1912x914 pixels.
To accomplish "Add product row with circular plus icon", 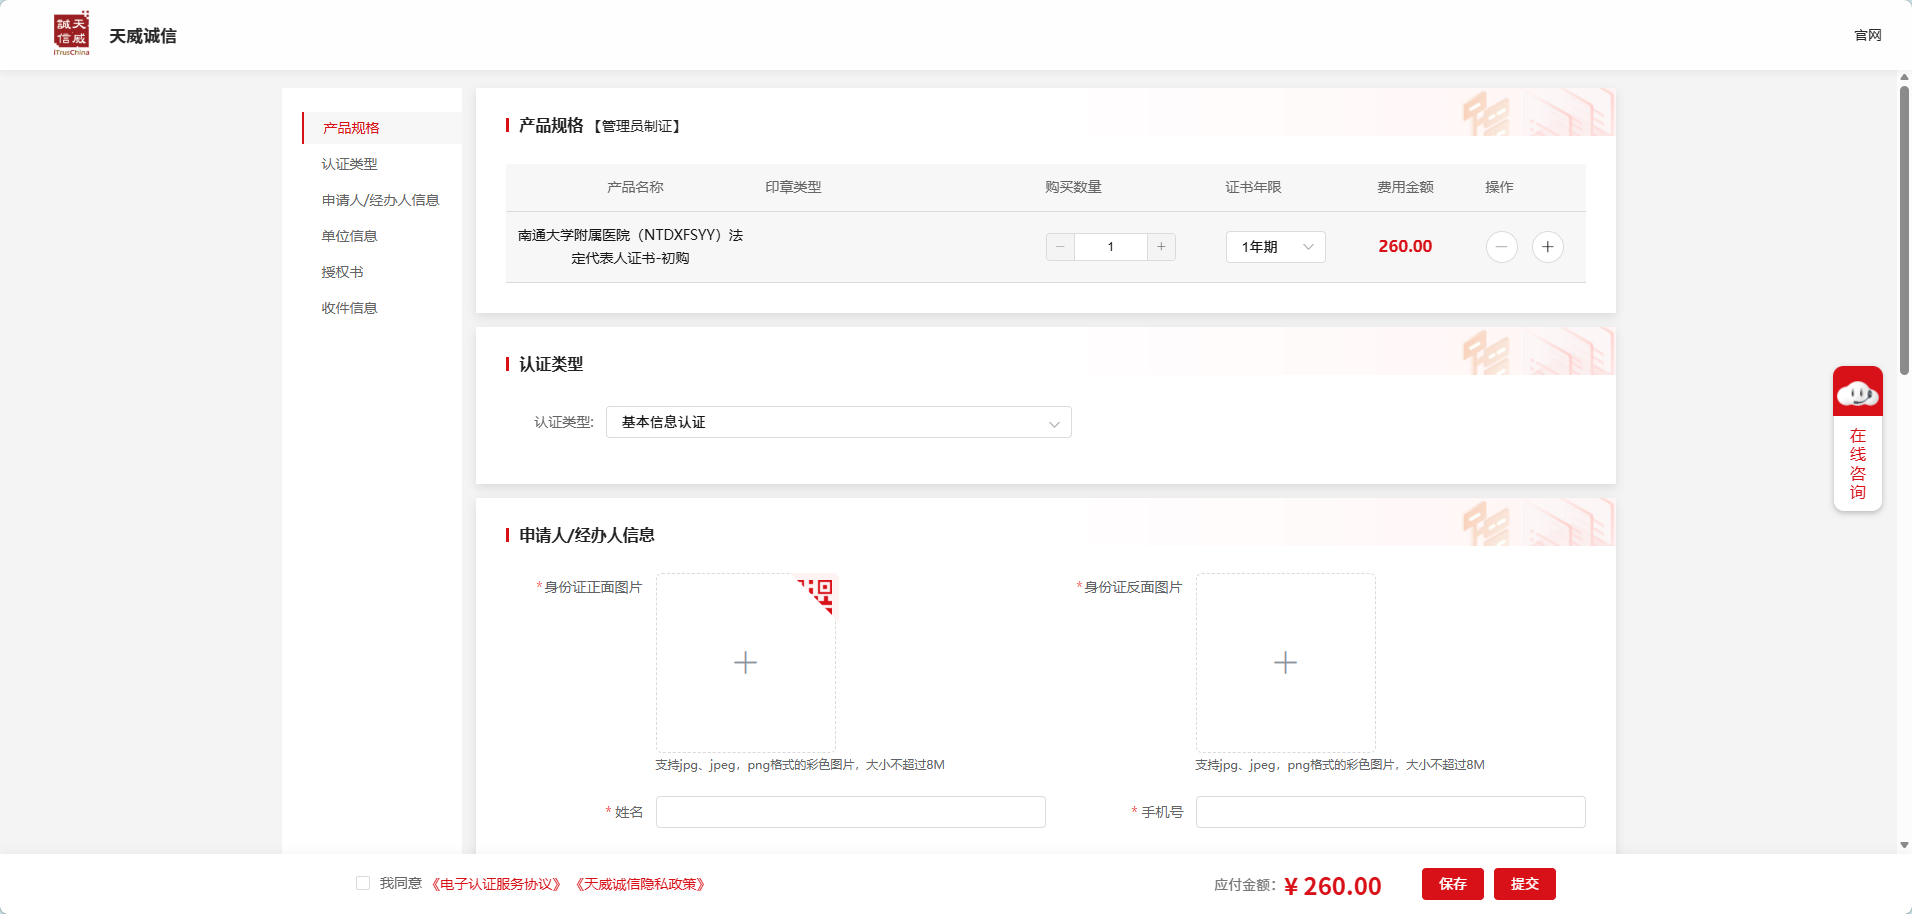I will tap(1547, 247).
